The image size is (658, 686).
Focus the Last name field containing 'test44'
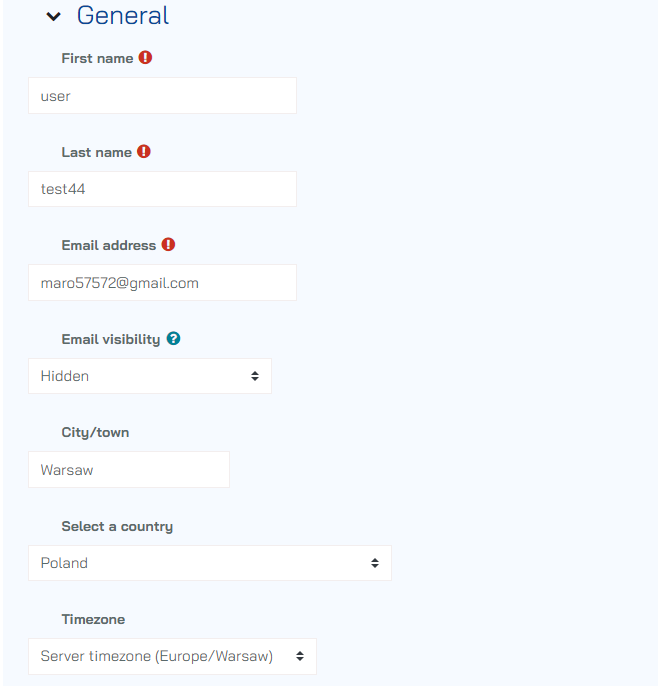click(x=162, y=189)
